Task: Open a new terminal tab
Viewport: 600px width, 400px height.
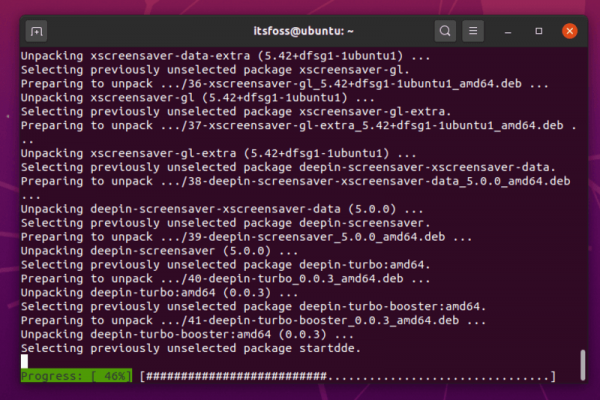Action: pyautogui.click(x=36, y=30)
